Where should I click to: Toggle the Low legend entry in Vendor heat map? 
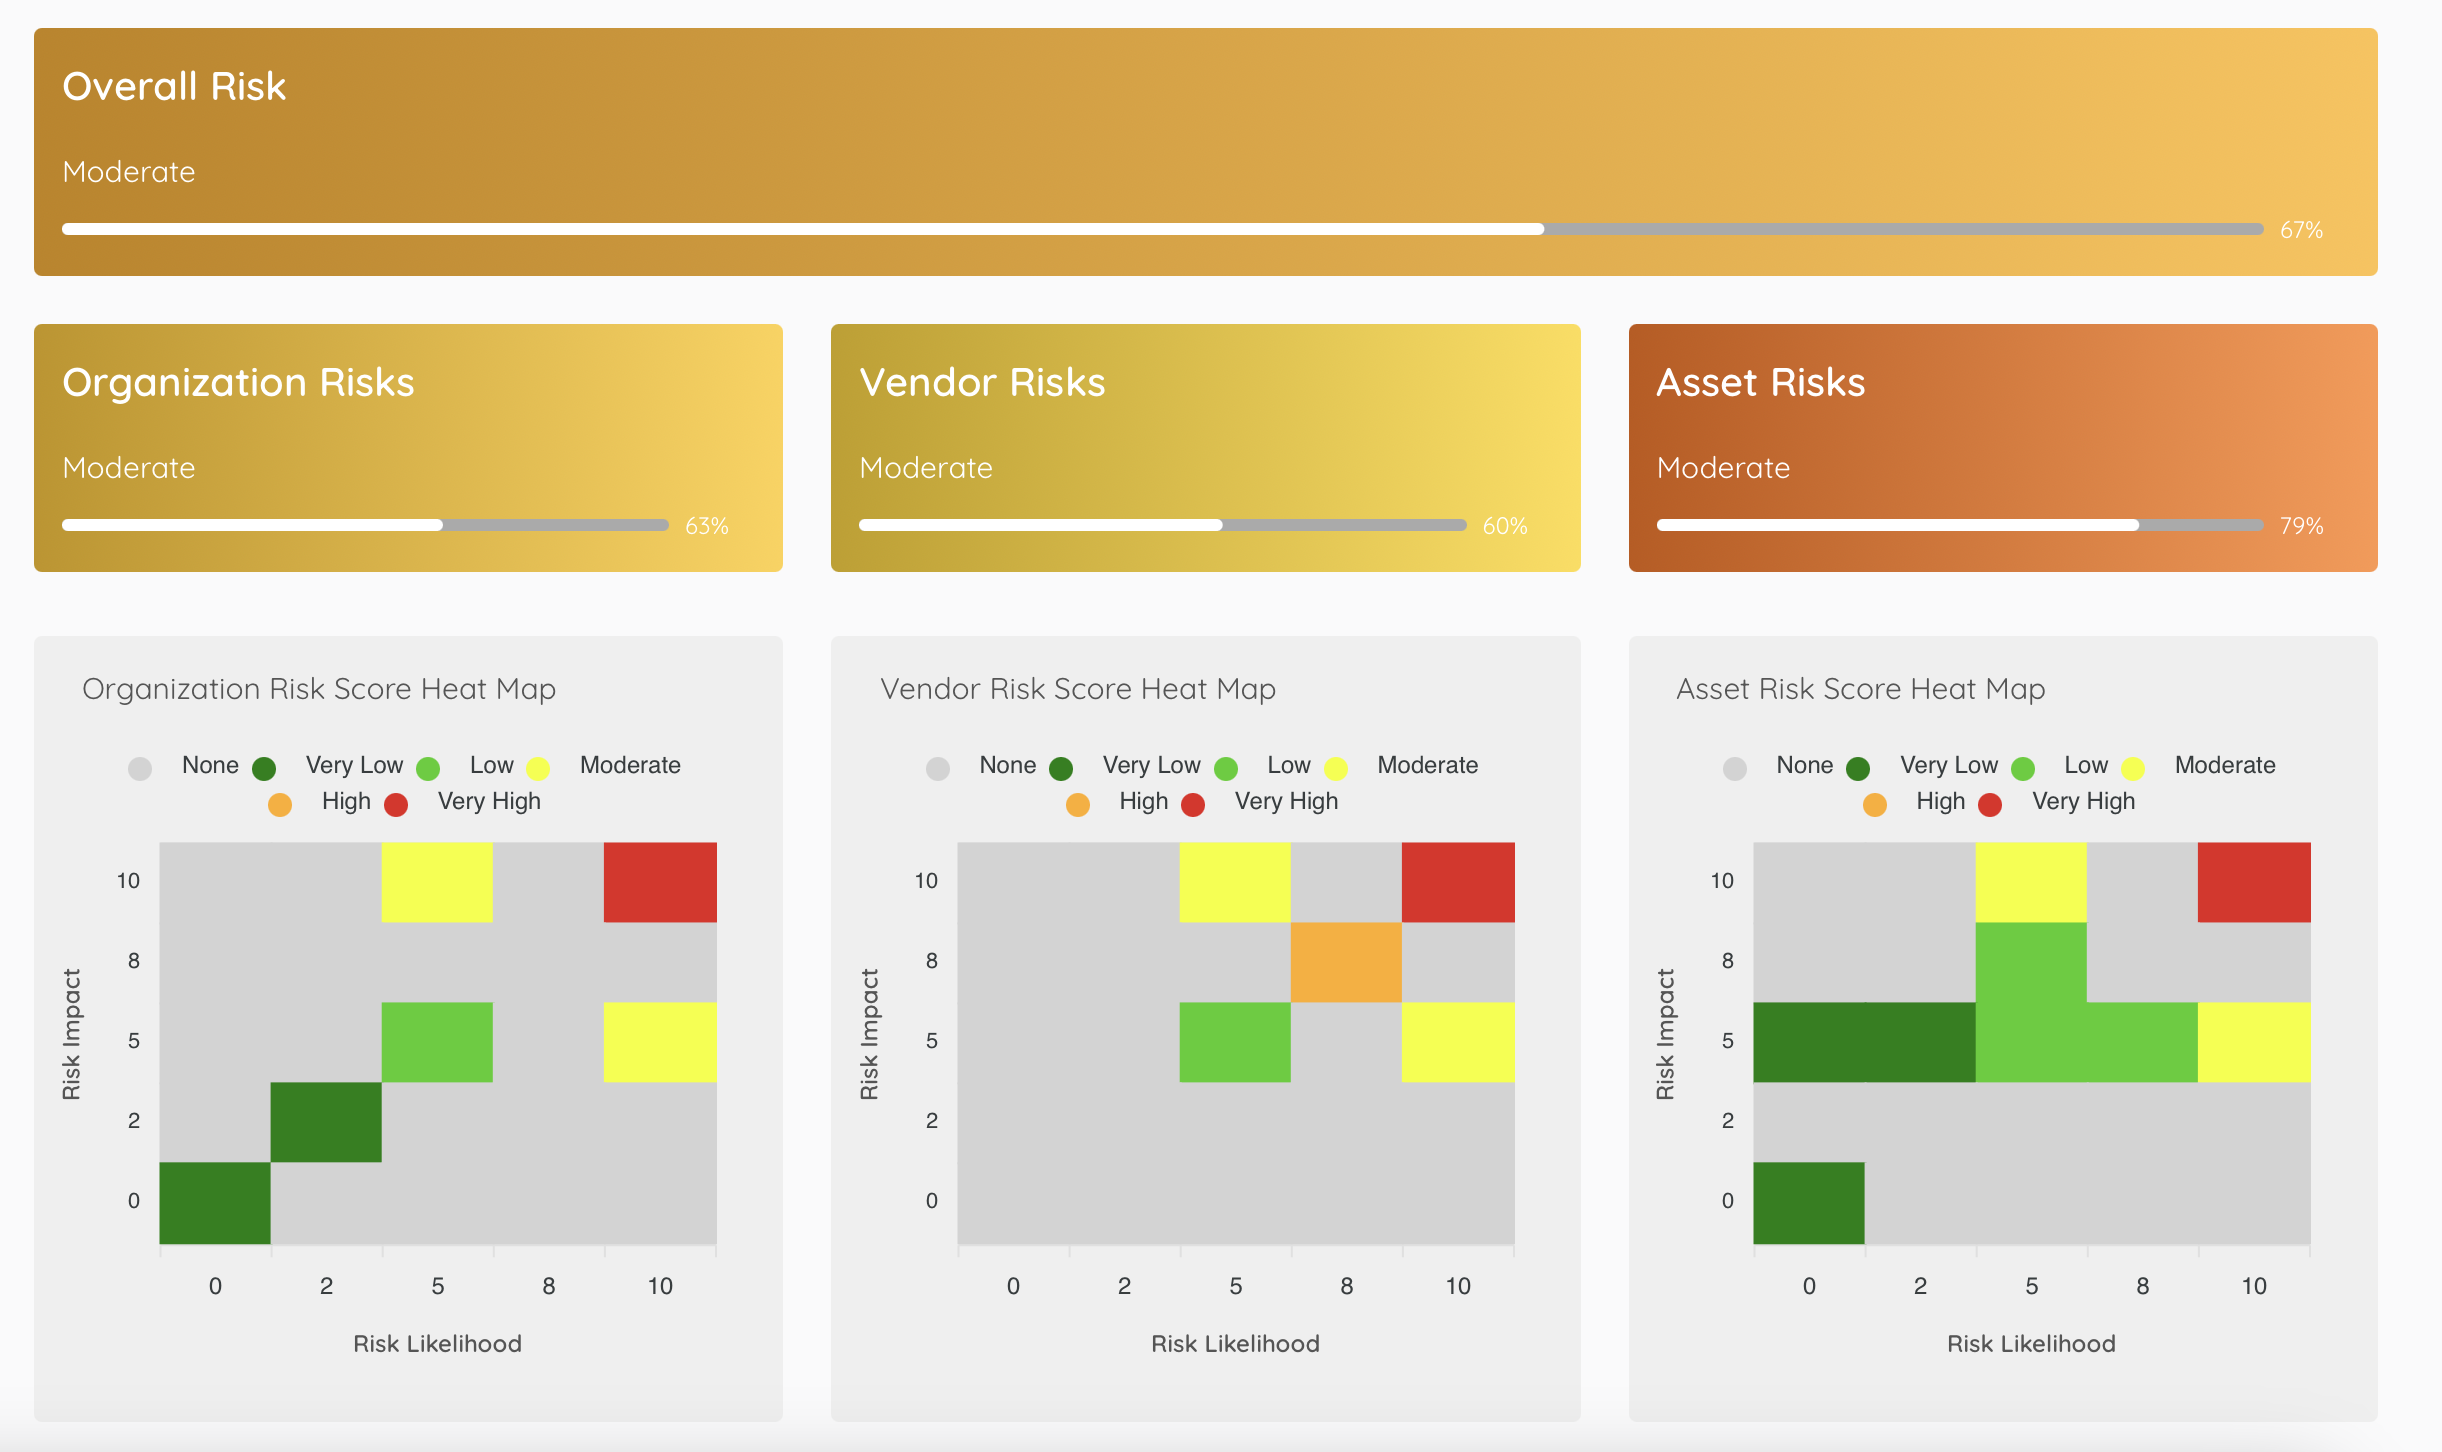click(x=1227, y=768)
